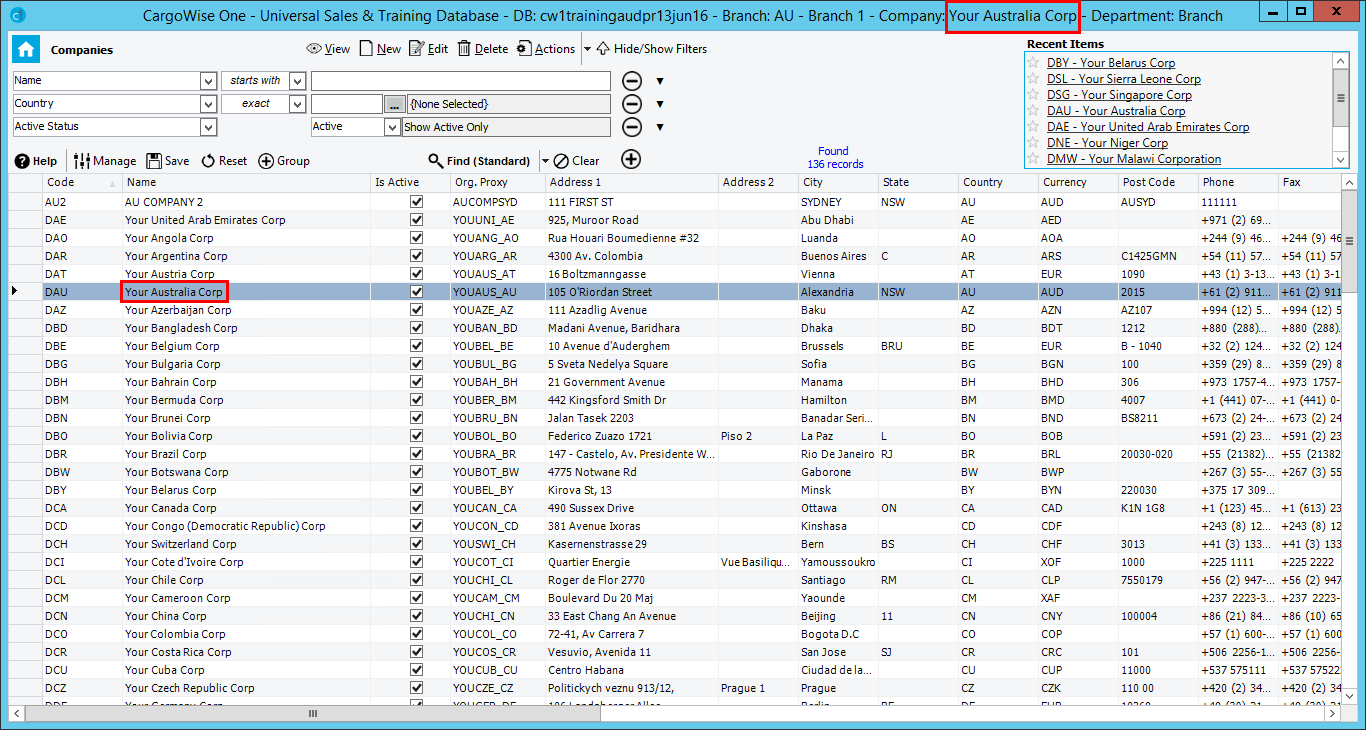Remove the Name filter row with minus icon
The width and height of the screenshot is (1366, 730).
coord(632,81)
